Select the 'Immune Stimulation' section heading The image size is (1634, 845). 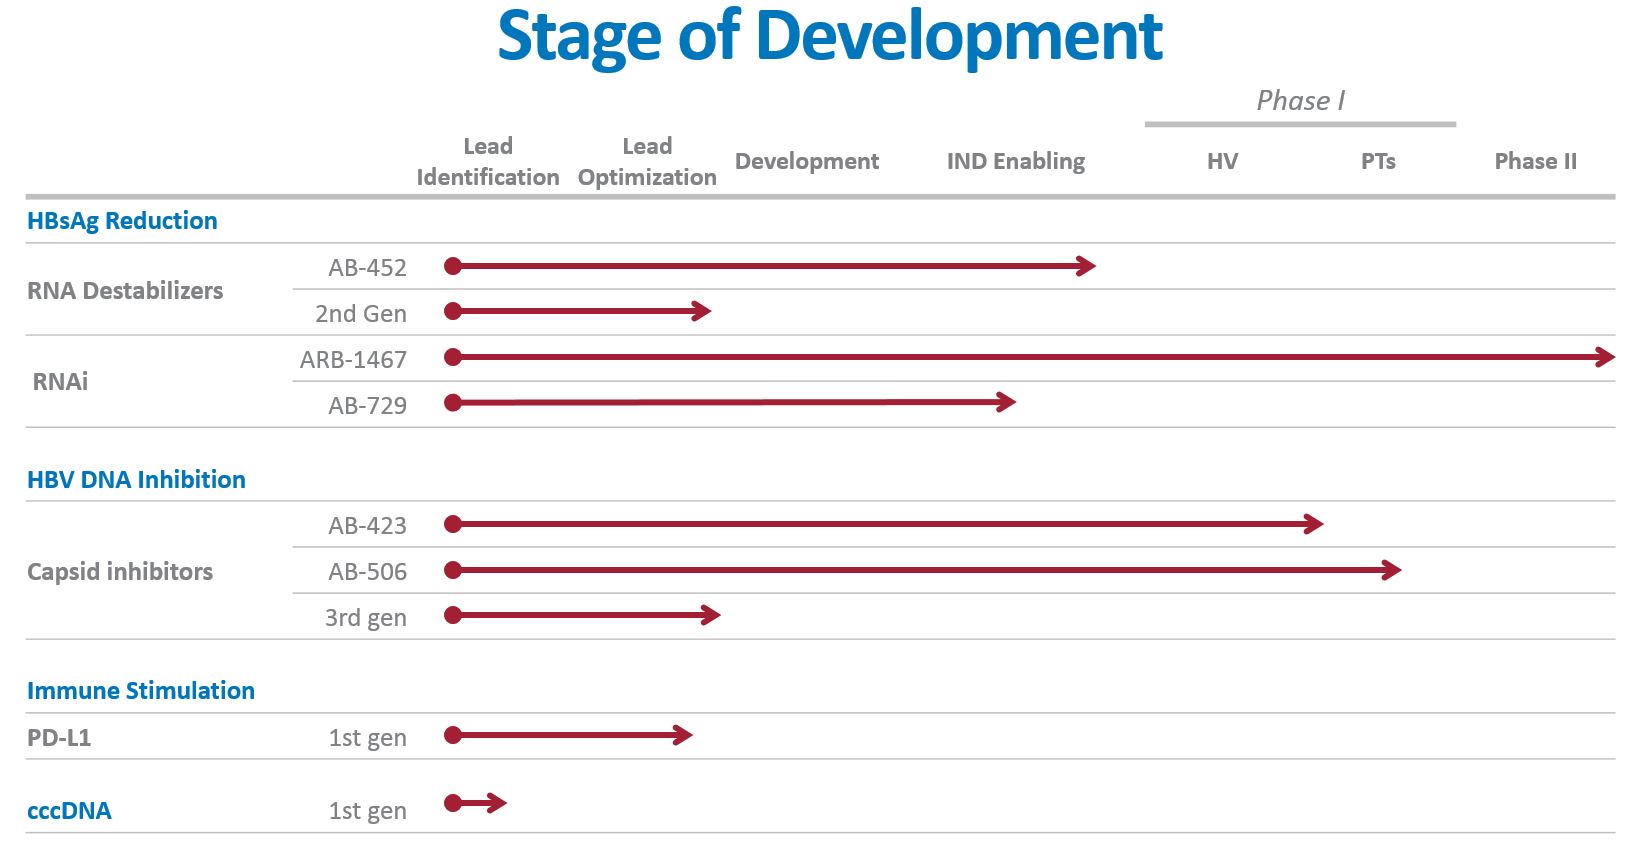click(141, 691)
